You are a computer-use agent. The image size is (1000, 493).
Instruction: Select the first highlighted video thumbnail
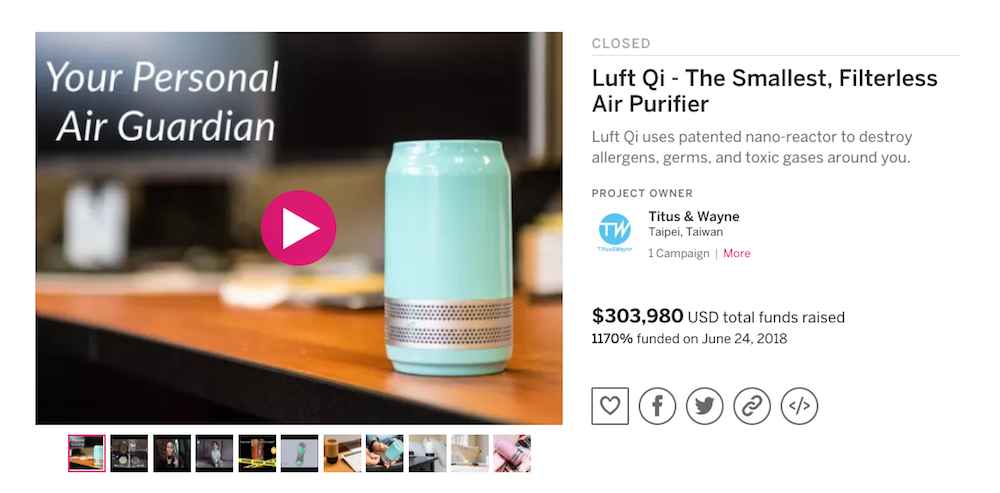point(87,453)
